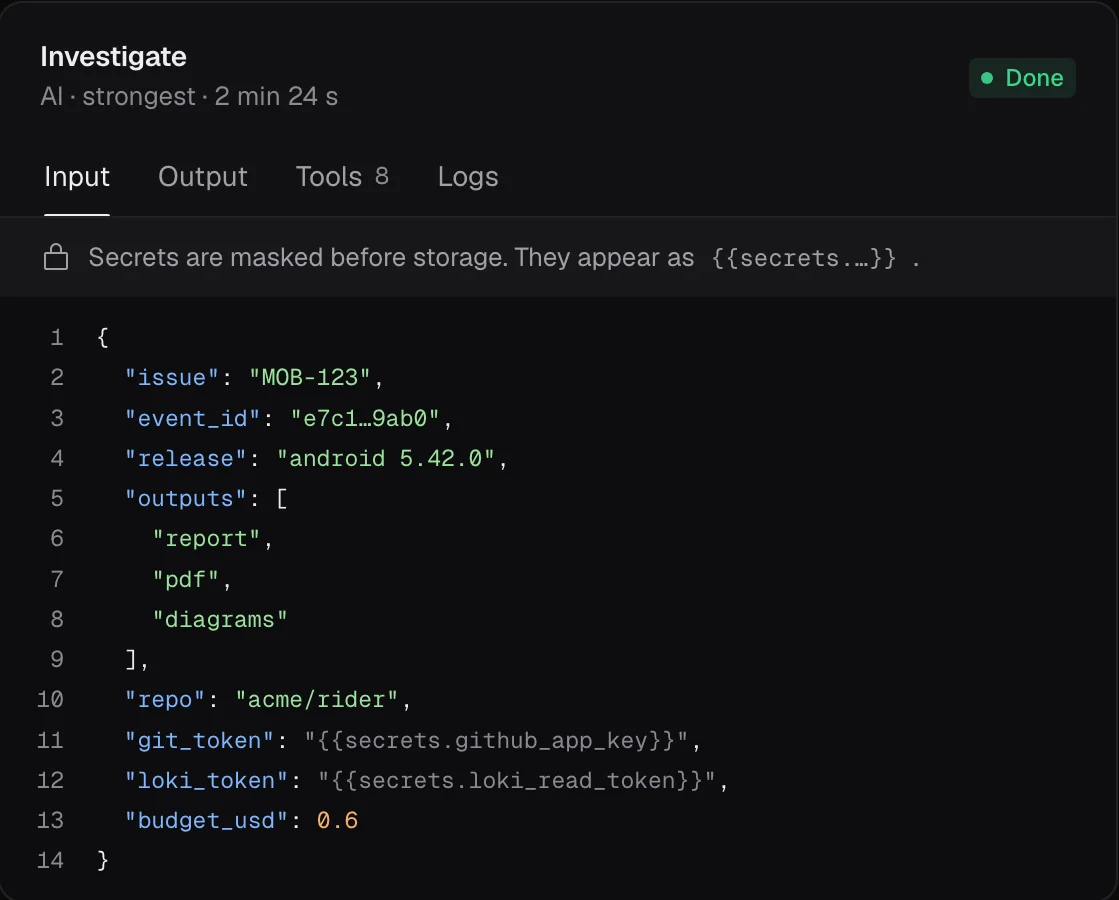
Task: Select the "outputs" key
Action: click(x=185, y=497)
